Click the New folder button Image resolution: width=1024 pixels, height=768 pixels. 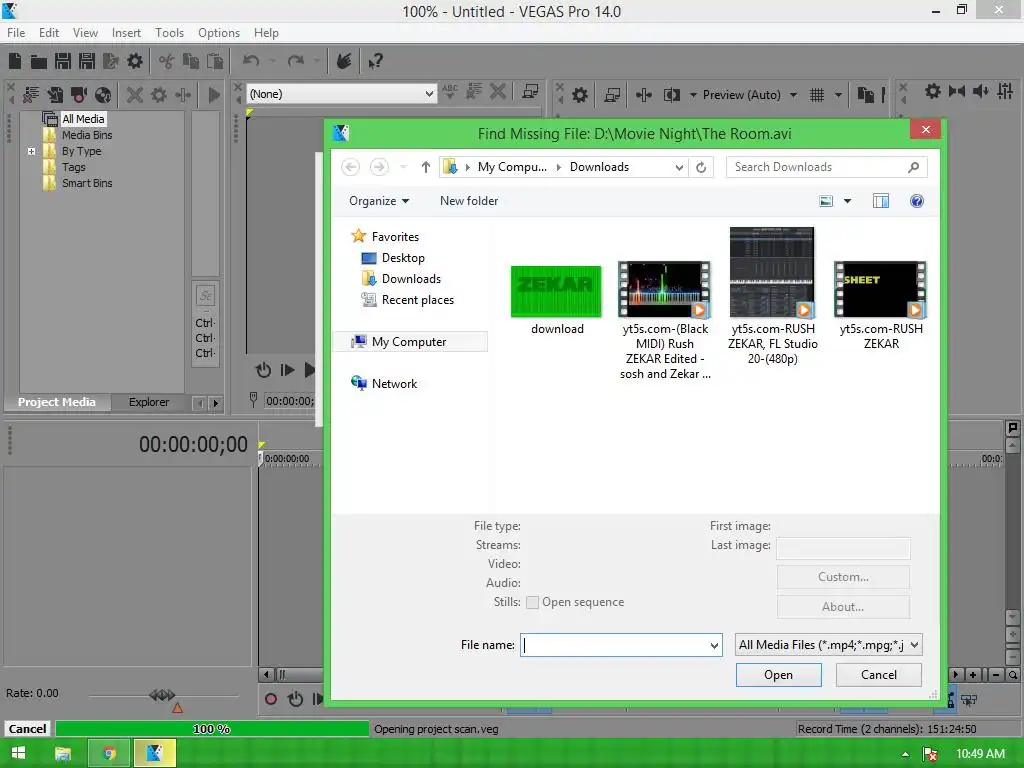(x=469, y=201)
